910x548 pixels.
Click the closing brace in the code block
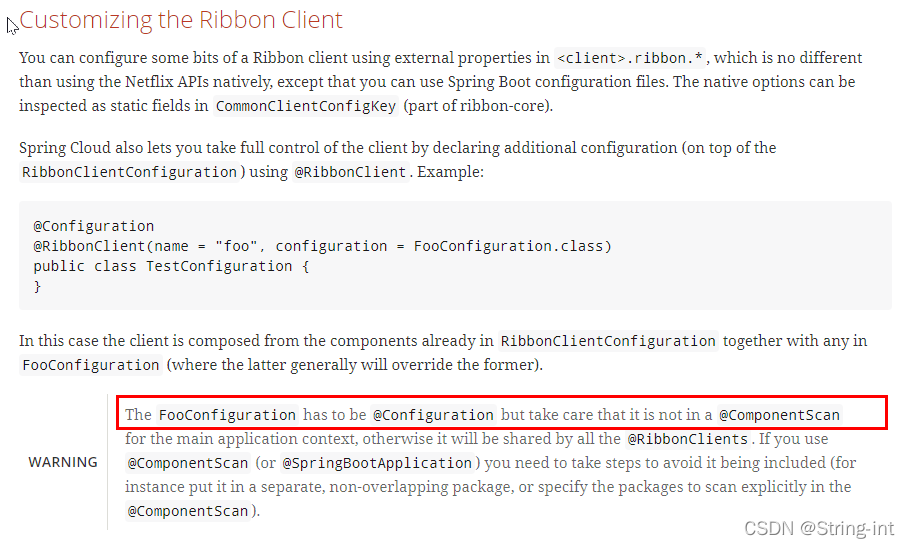click(x=38, y=286)
